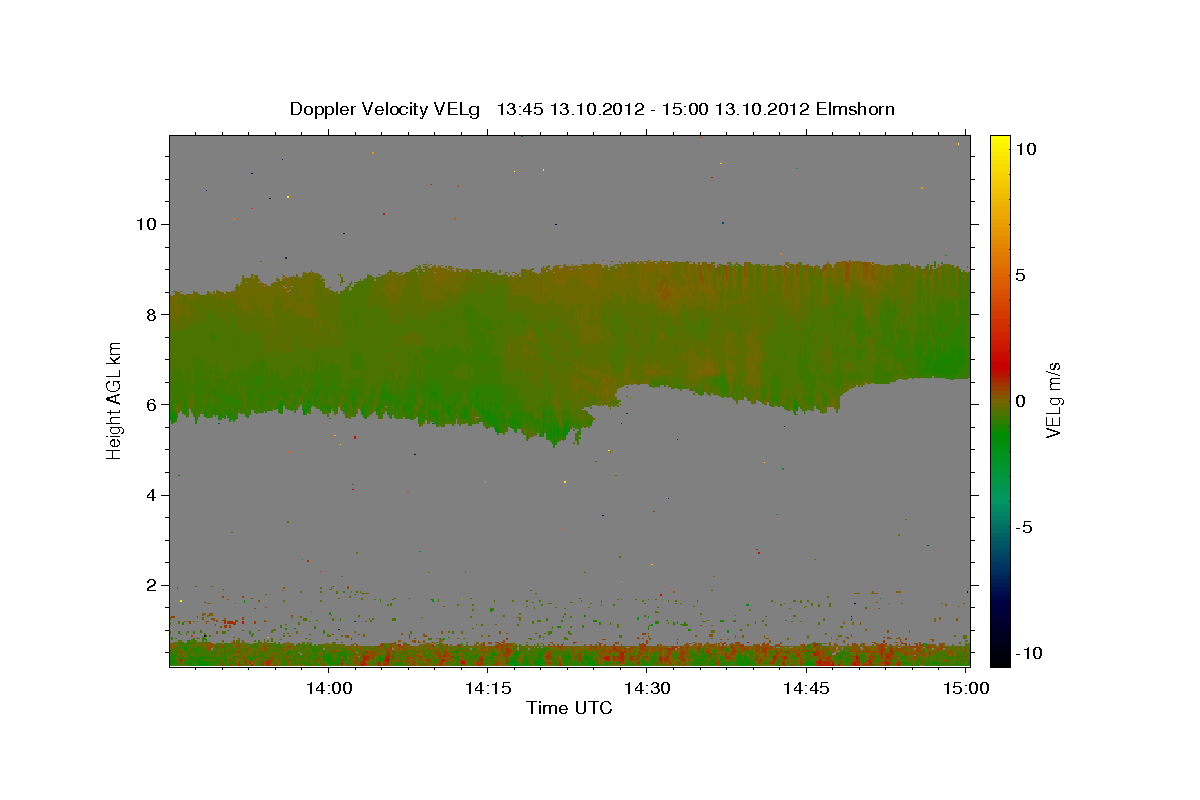The width and height of the screenshot is (1200, 800).
Task: Click the 14:00 time tick label
Action: coord(328,688)
